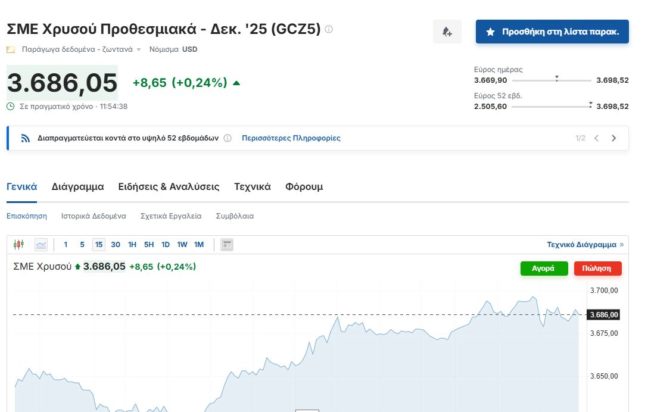
Task: Switch to the Ιστορικά Δεδομένα sub-tab
Action: [x=93, y=215]
